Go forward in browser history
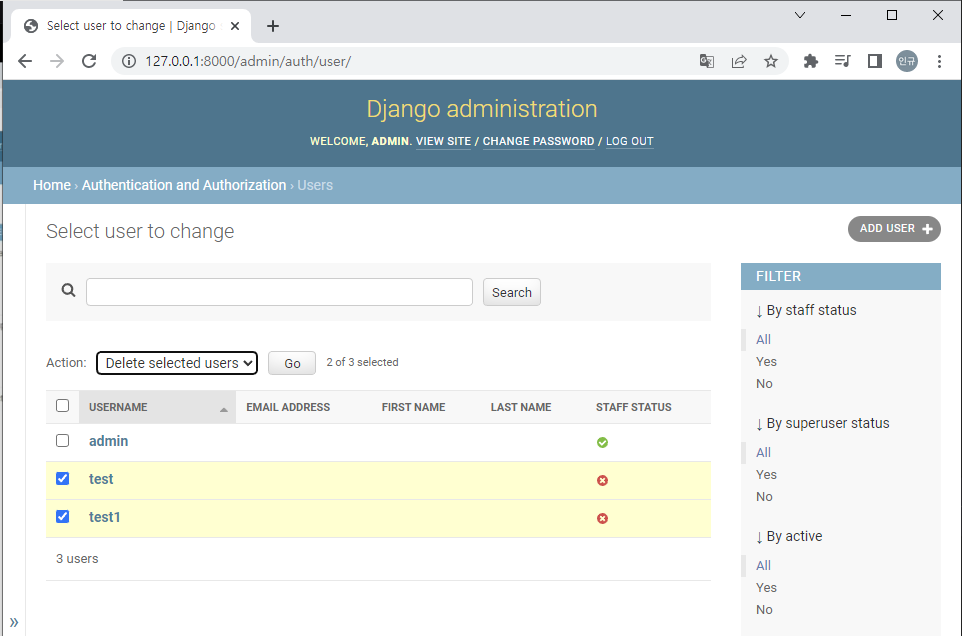Image resolution: width=962 pixels, height=636 pixels. click(x=57, y=61)
